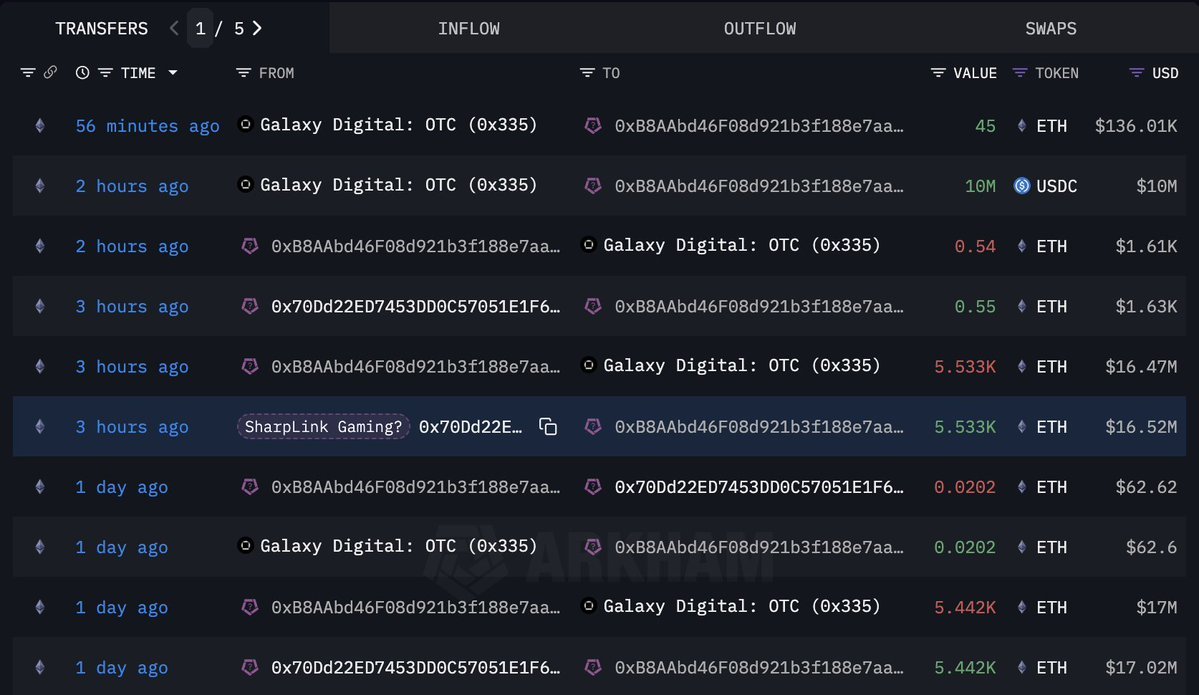This screenshot has height=695, width=1199.
Task: Expand the TIME sort dropdown arrow
Action: [x=172, y=73]
